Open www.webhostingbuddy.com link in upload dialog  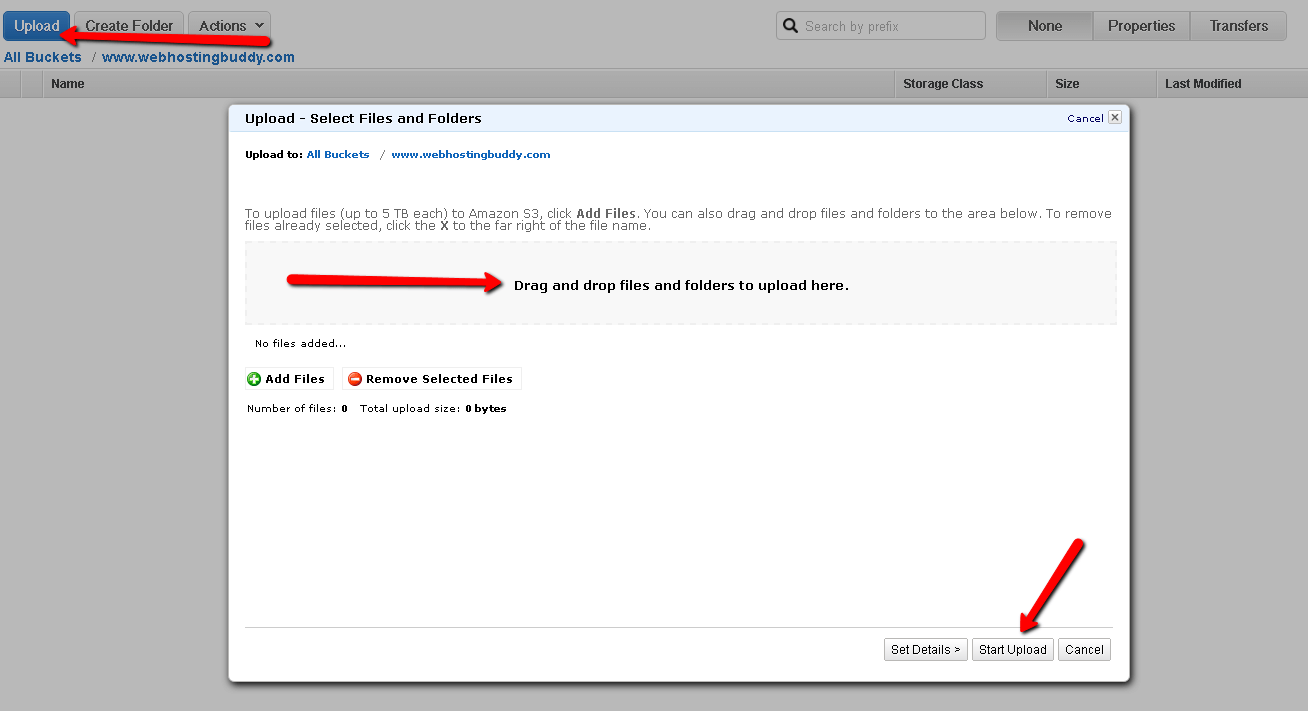tap(471, 155)
